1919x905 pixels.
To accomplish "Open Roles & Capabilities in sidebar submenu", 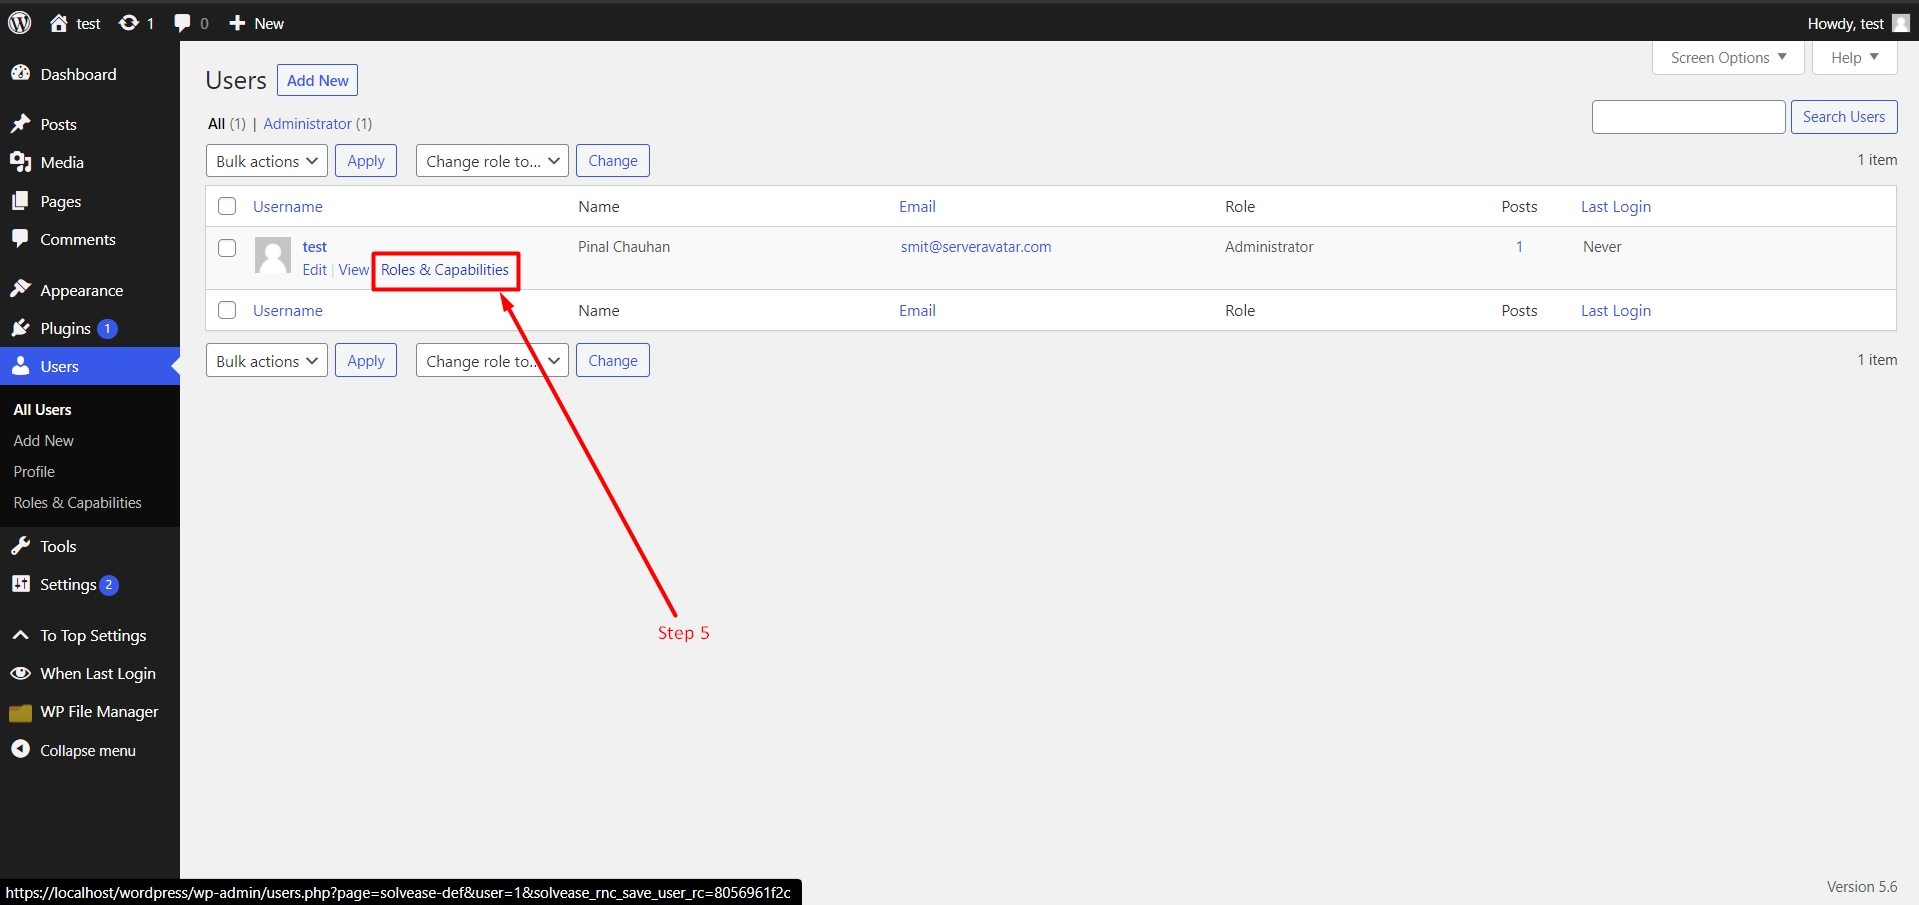I will 78,502.
